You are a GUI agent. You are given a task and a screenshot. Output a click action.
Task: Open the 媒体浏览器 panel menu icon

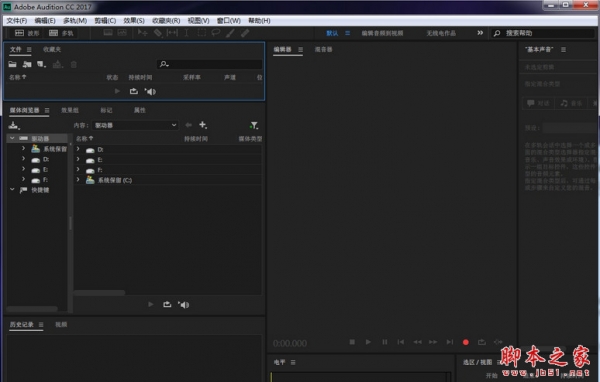(47, 110)
